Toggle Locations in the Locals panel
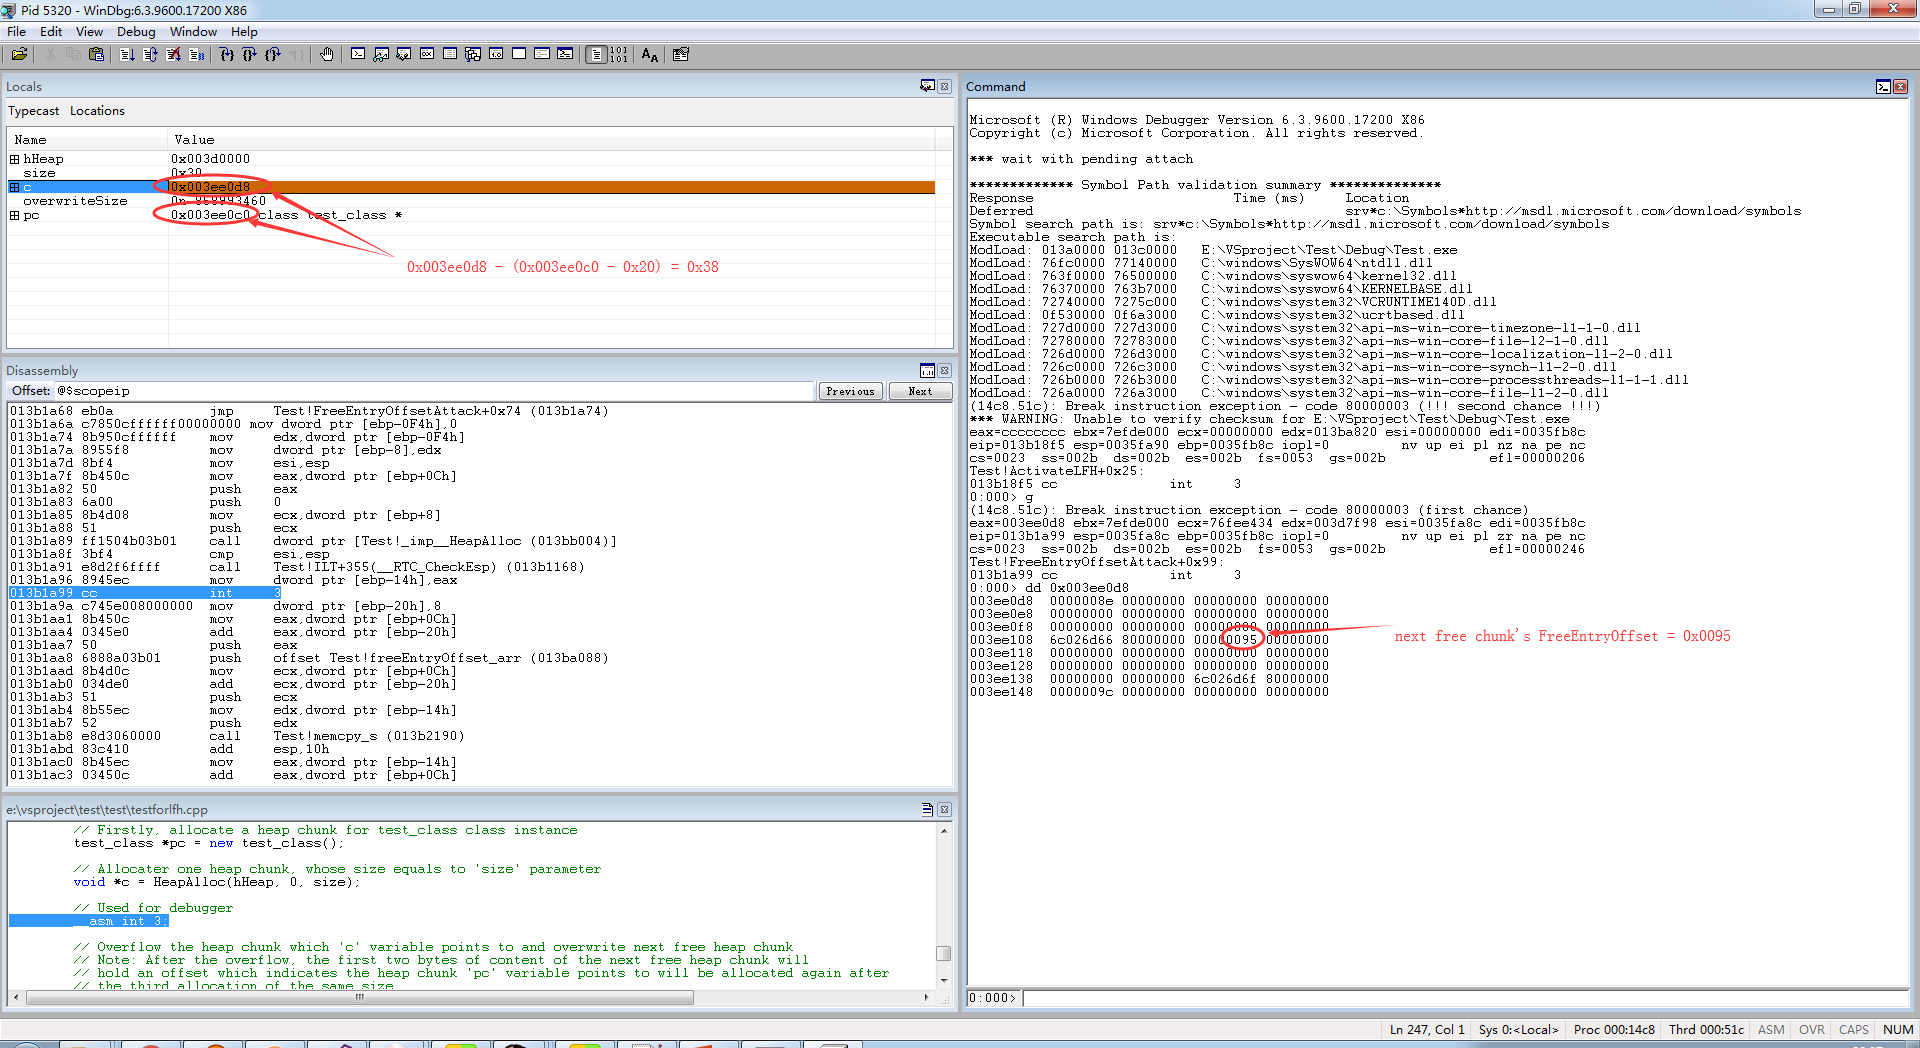 pyautogui.click(x=97, y=111)
